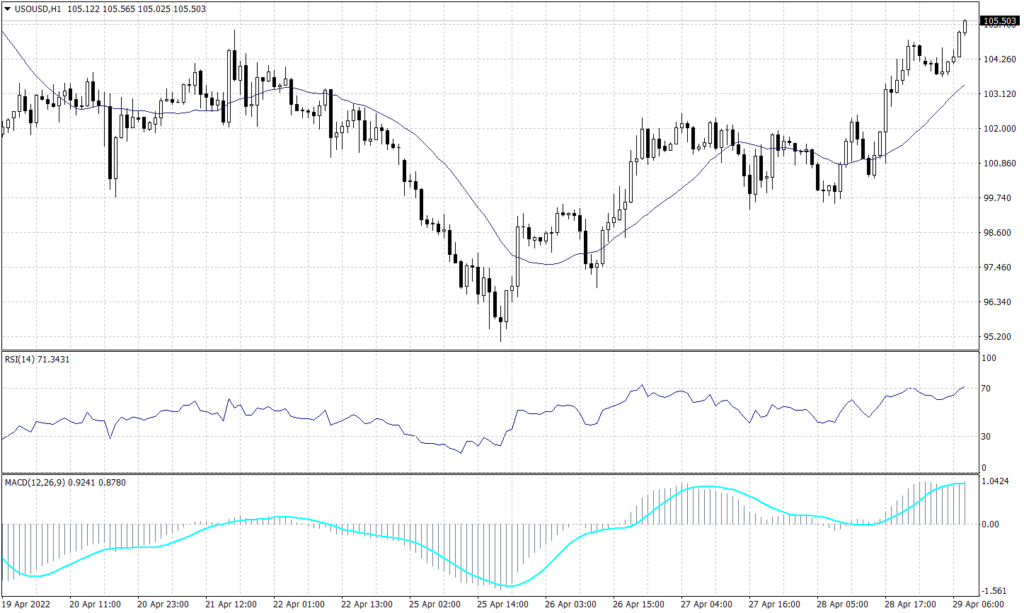This screenshot has height=613, width=1024.
Task: Click the USOUSD,H1 chart title
Action: pyautogui.click(x=38, y=9)
